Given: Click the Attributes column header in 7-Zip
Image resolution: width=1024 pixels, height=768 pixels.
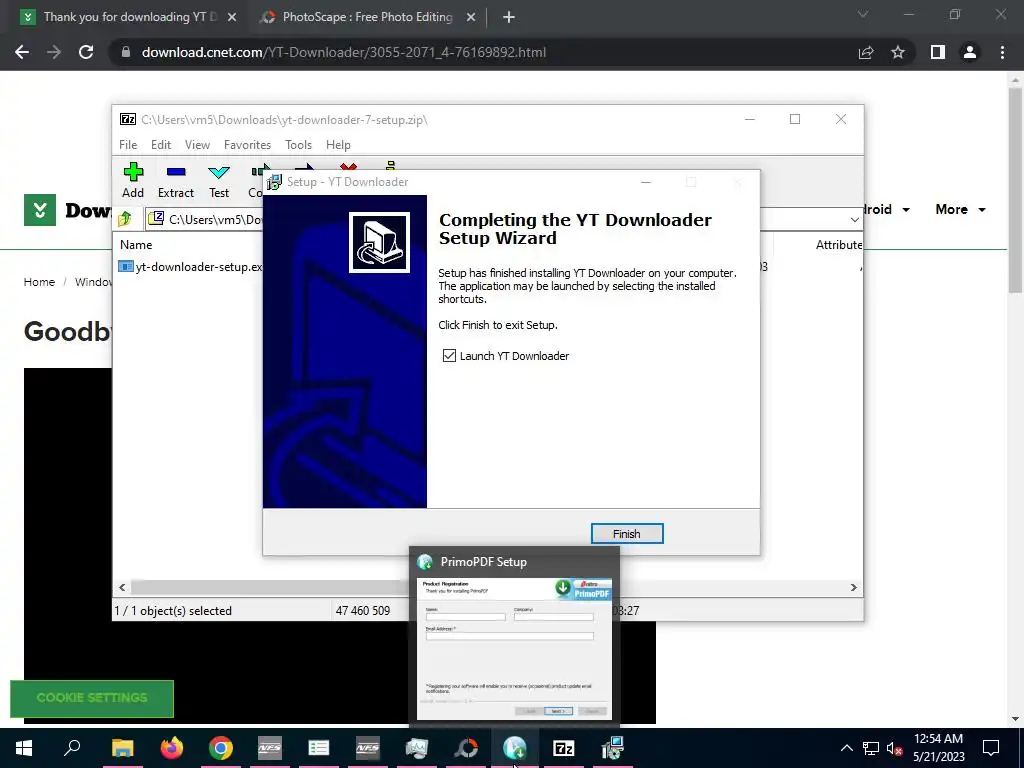Looking at the screenshot, I should [x=839, y=245].
